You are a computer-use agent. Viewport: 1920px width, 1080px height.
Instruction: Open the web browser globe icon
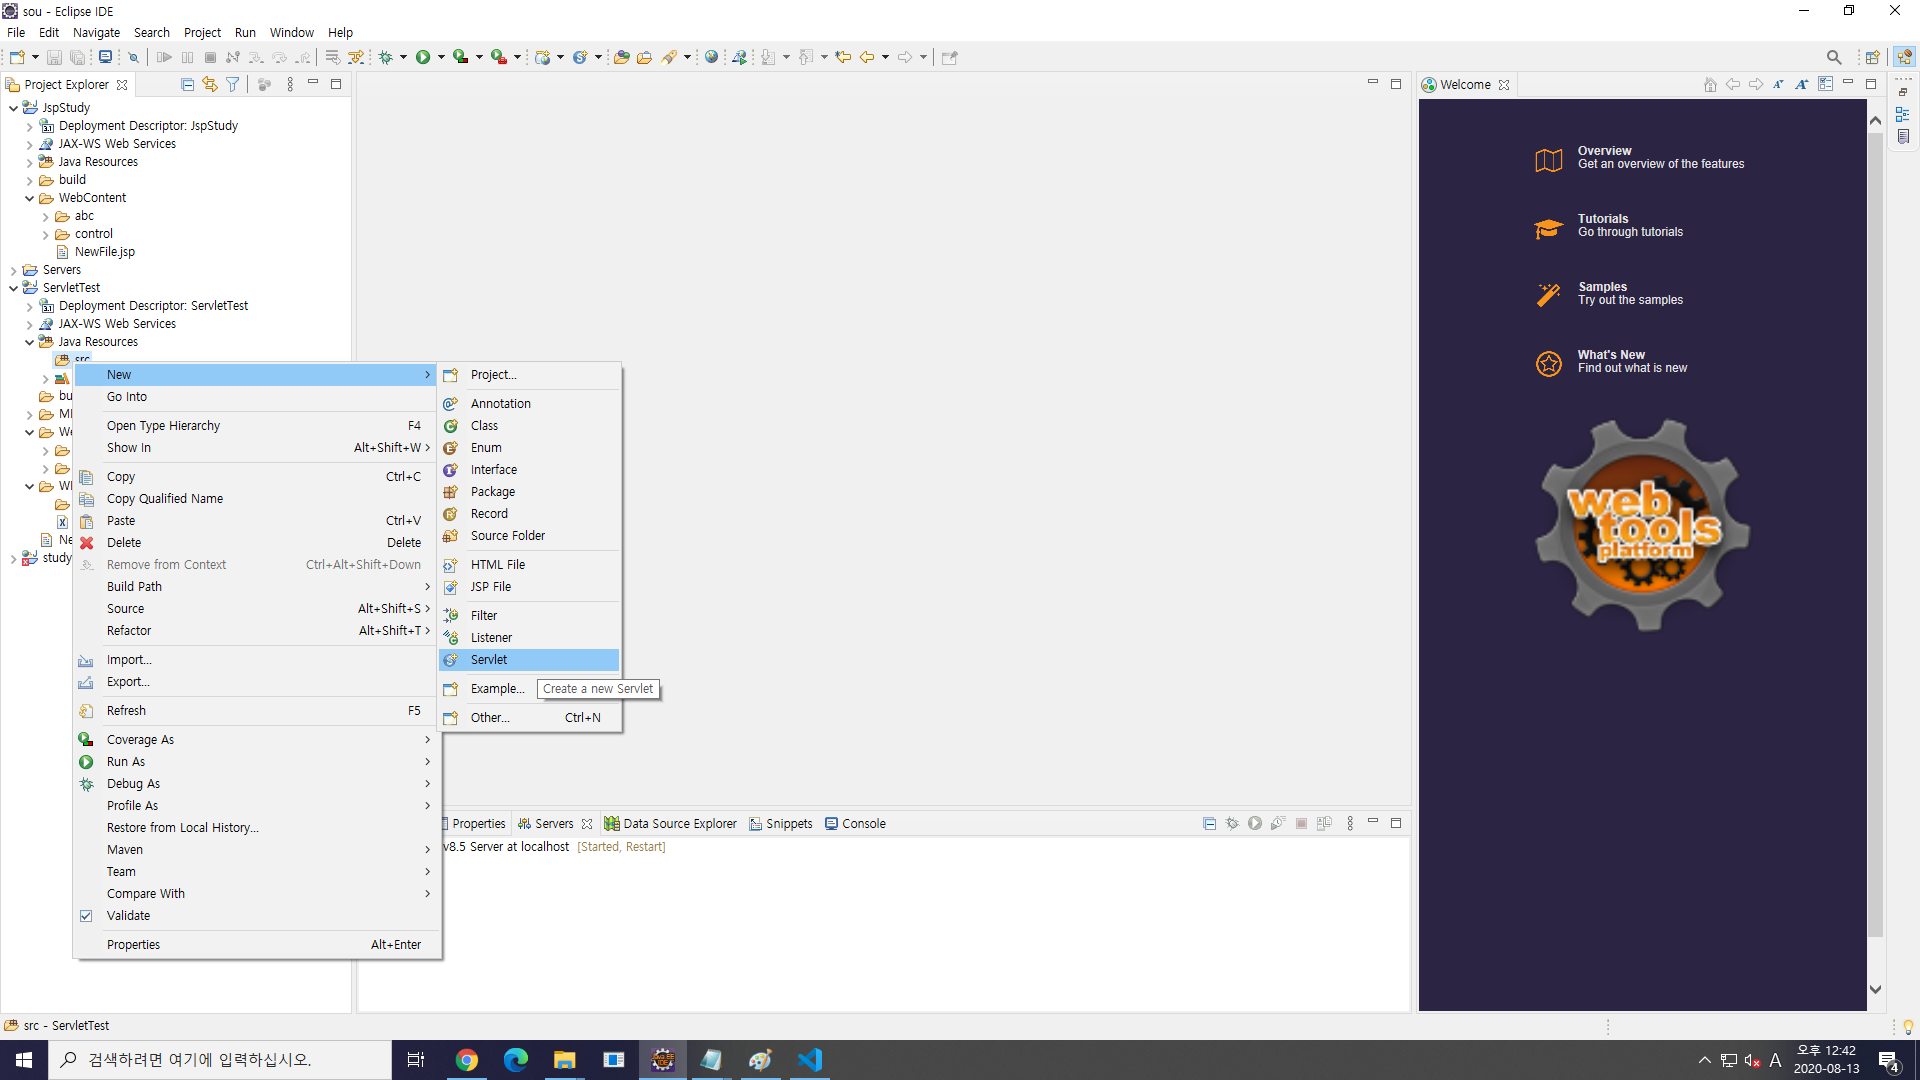pyautogui.click(x=711, y=57)
